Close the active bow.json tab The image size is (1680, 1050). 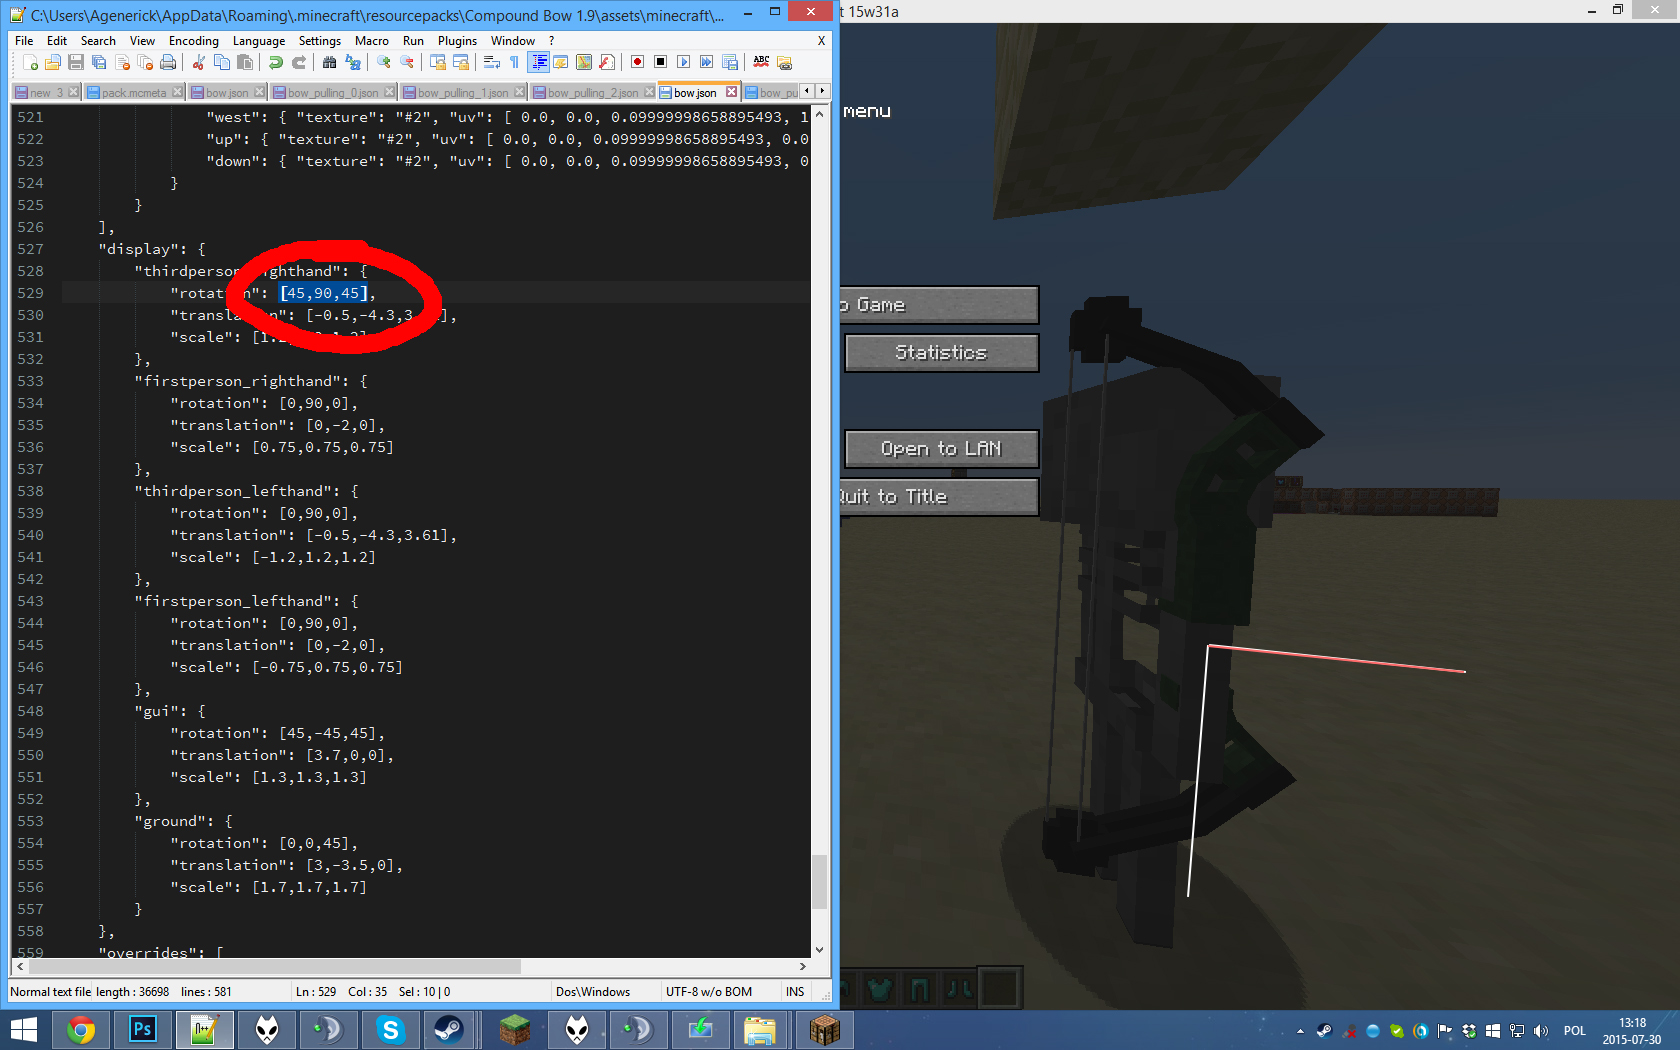coord(731,92)
